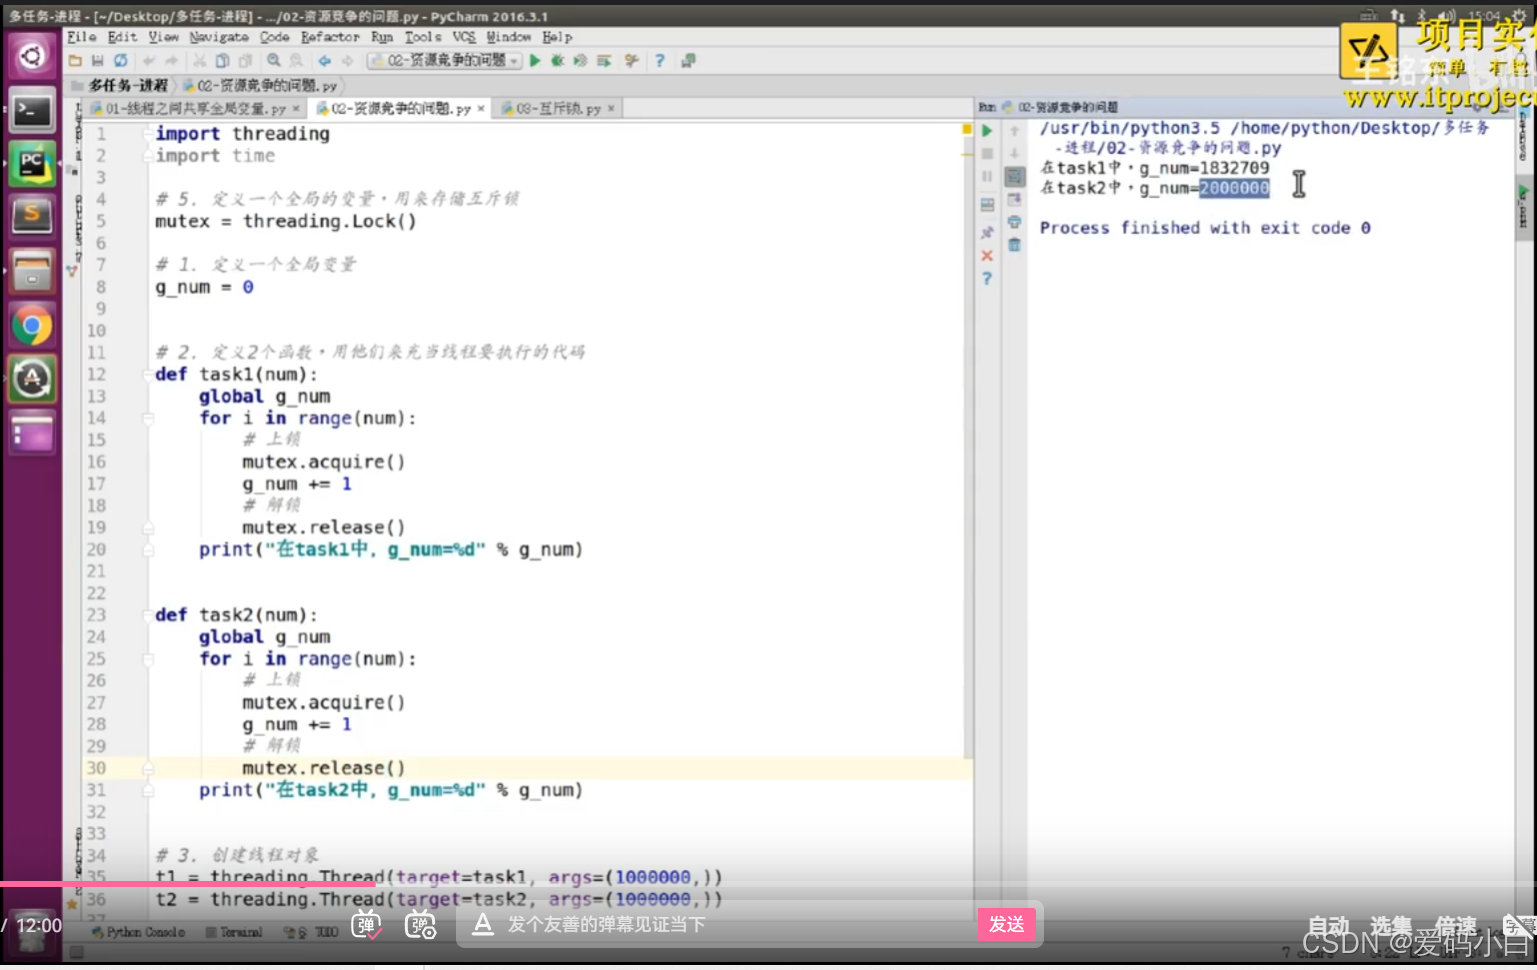Open Sublime Text from the Ubuntu dock
Screen dimensions: 1537x970
[32, 217]
